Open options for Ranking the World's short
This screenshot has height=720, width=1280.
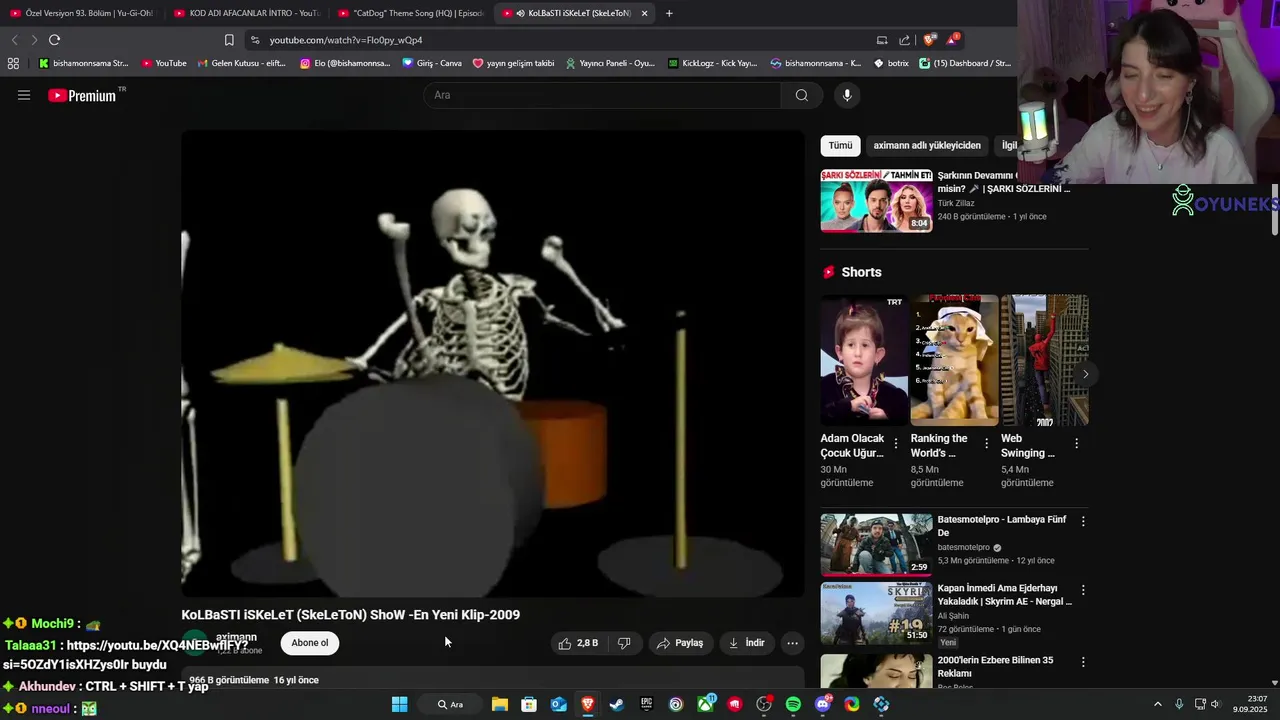tap(986, 443)
